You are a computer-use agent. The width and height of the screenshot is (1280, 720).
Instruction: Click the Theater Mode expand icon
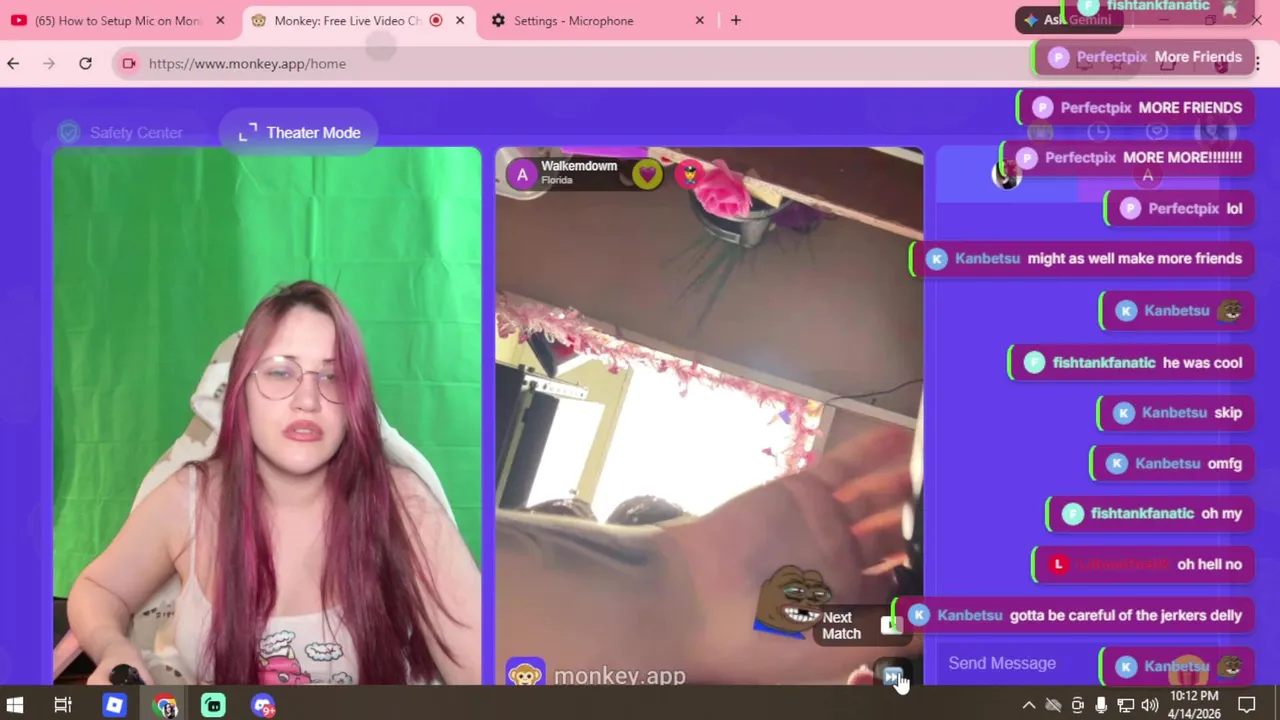coord(247,132)
